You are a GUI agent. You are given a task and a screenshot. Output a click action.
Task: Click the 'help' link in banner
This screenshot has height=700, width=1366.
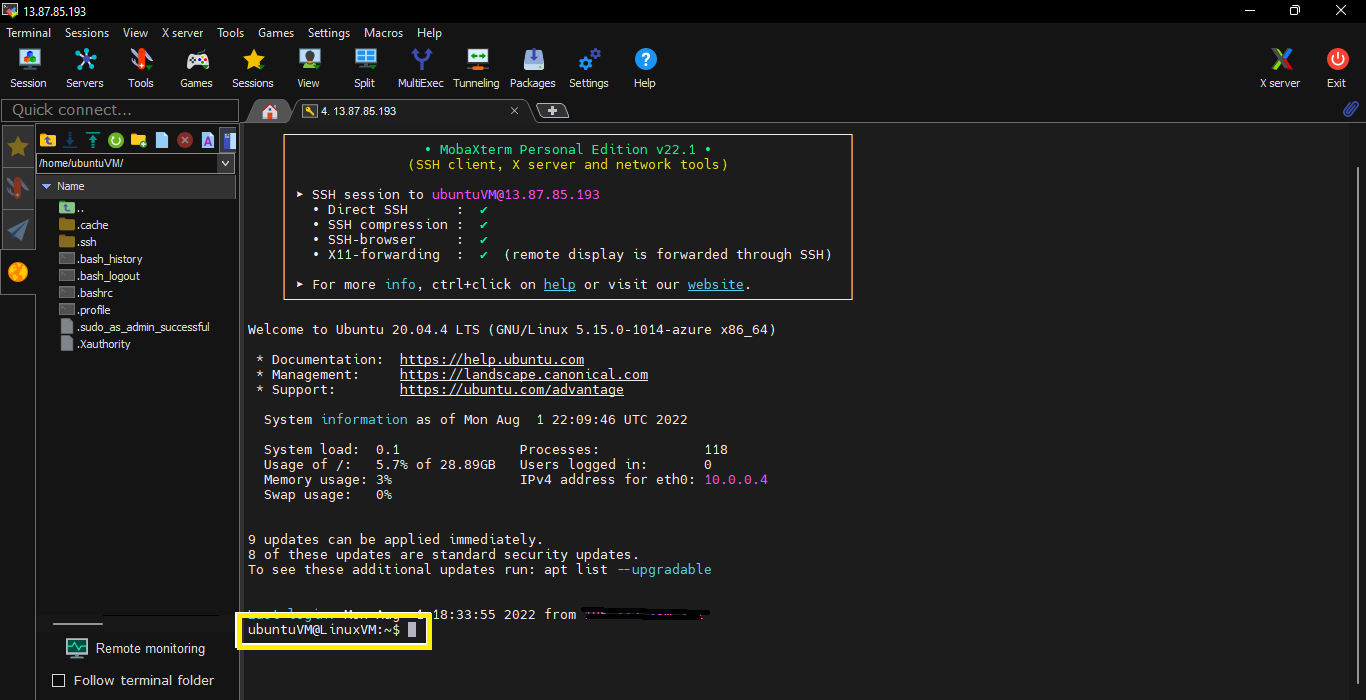click(x=559, y=285)
